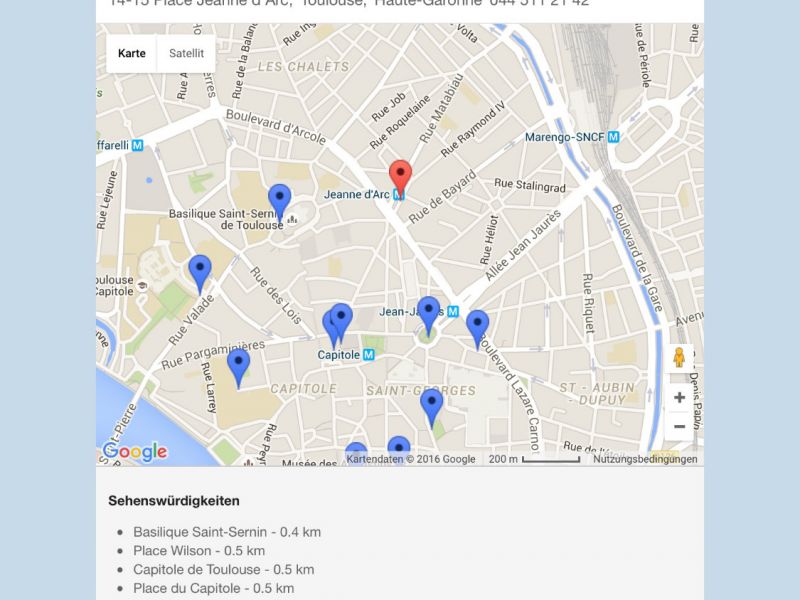Viewport: 800px width, 600px height.
Task: Click the Kartendaten © 2016 Google text
Action: pyautogui.click(x=411, y=459)
